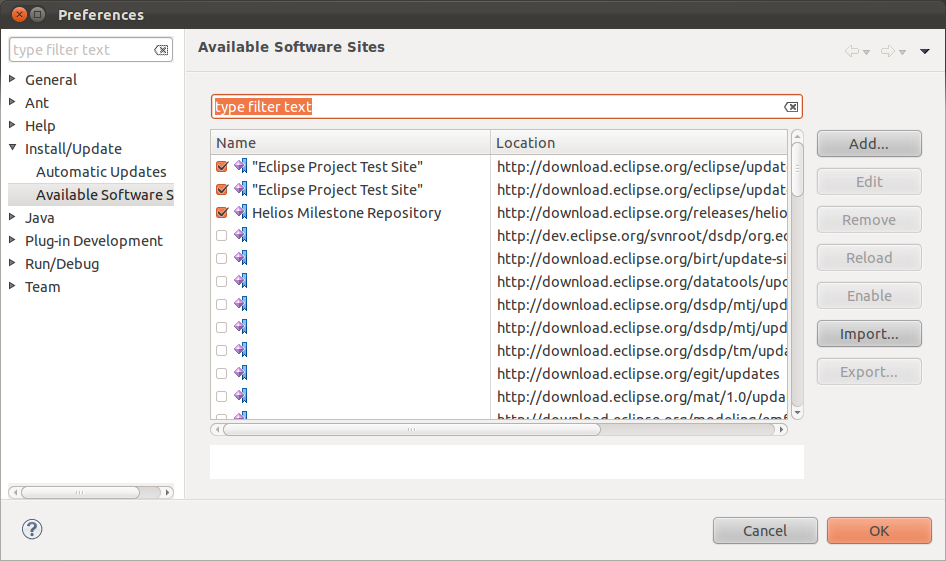
Task: Click the Export... button
Action: pos(869,372)
